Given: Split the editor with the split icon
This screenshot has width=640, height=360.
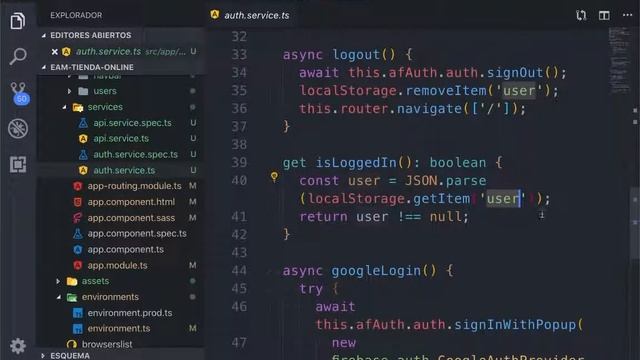Looking at the screenshot, I should coord(604,16).
